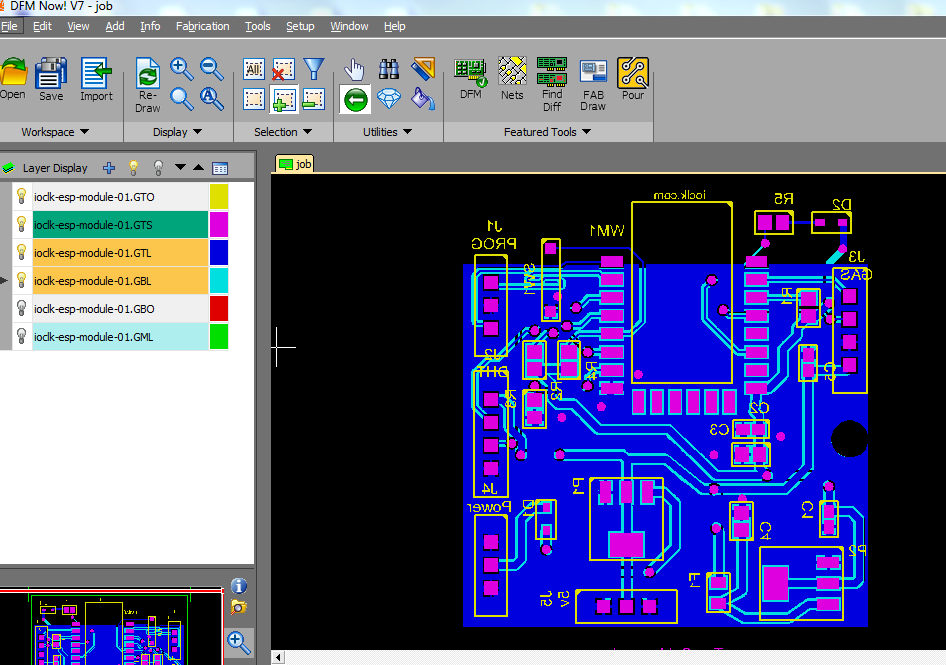Show the GBO layer using its bulb
The height and width of the screenshot is (665, 946).
coord(21,308)
